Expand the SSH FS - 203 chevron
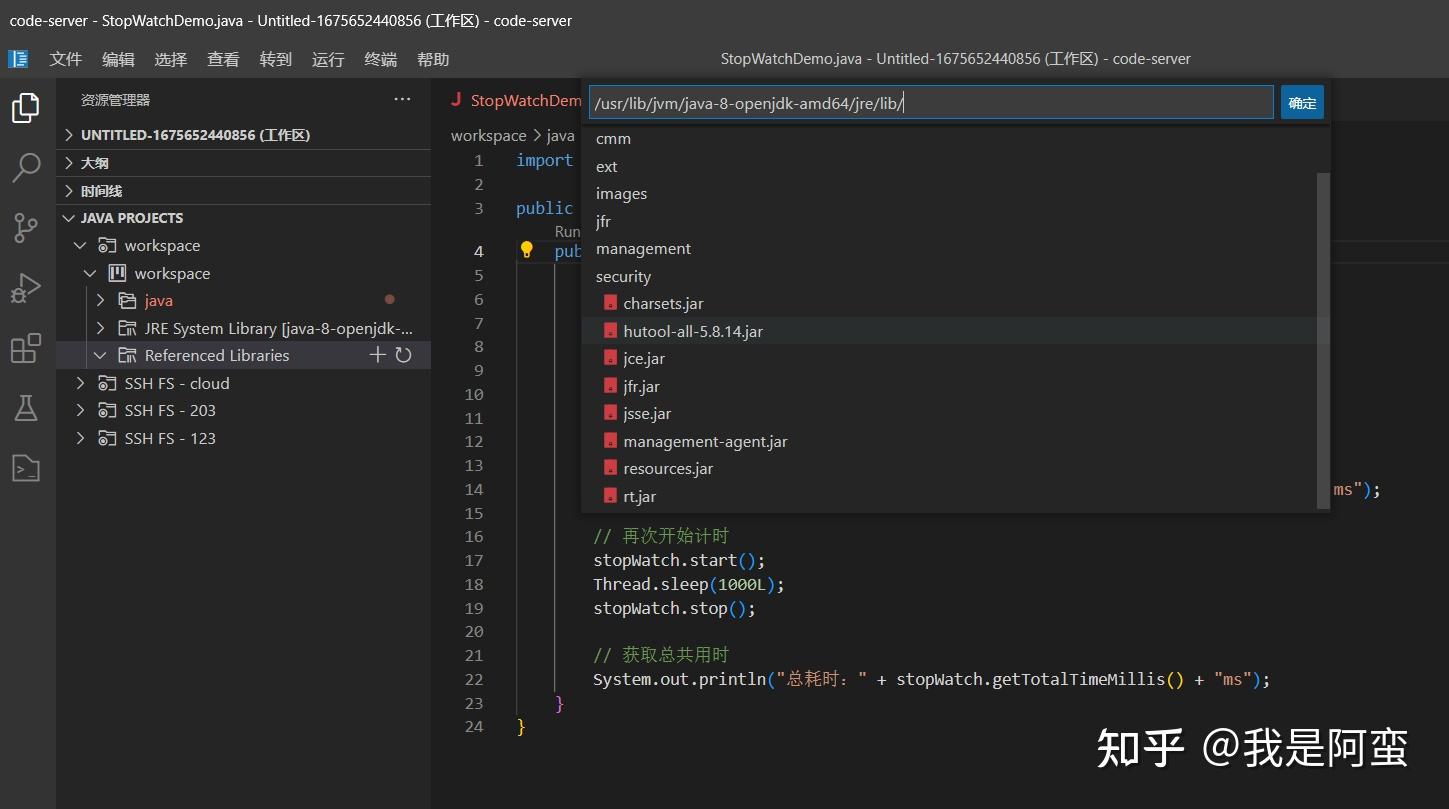 81,410
